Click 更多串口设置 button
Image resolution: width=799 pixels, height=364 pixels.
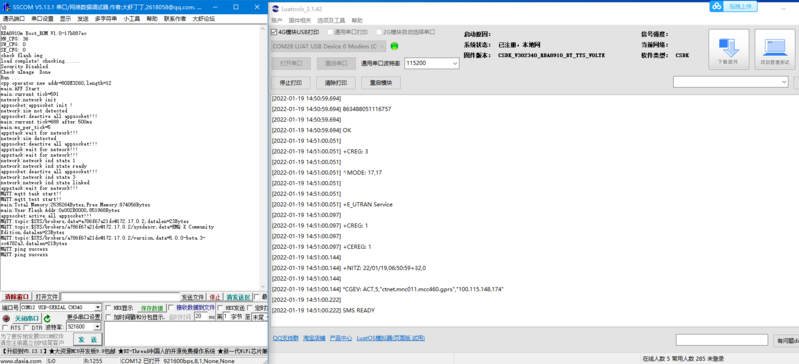pos(84,317)
